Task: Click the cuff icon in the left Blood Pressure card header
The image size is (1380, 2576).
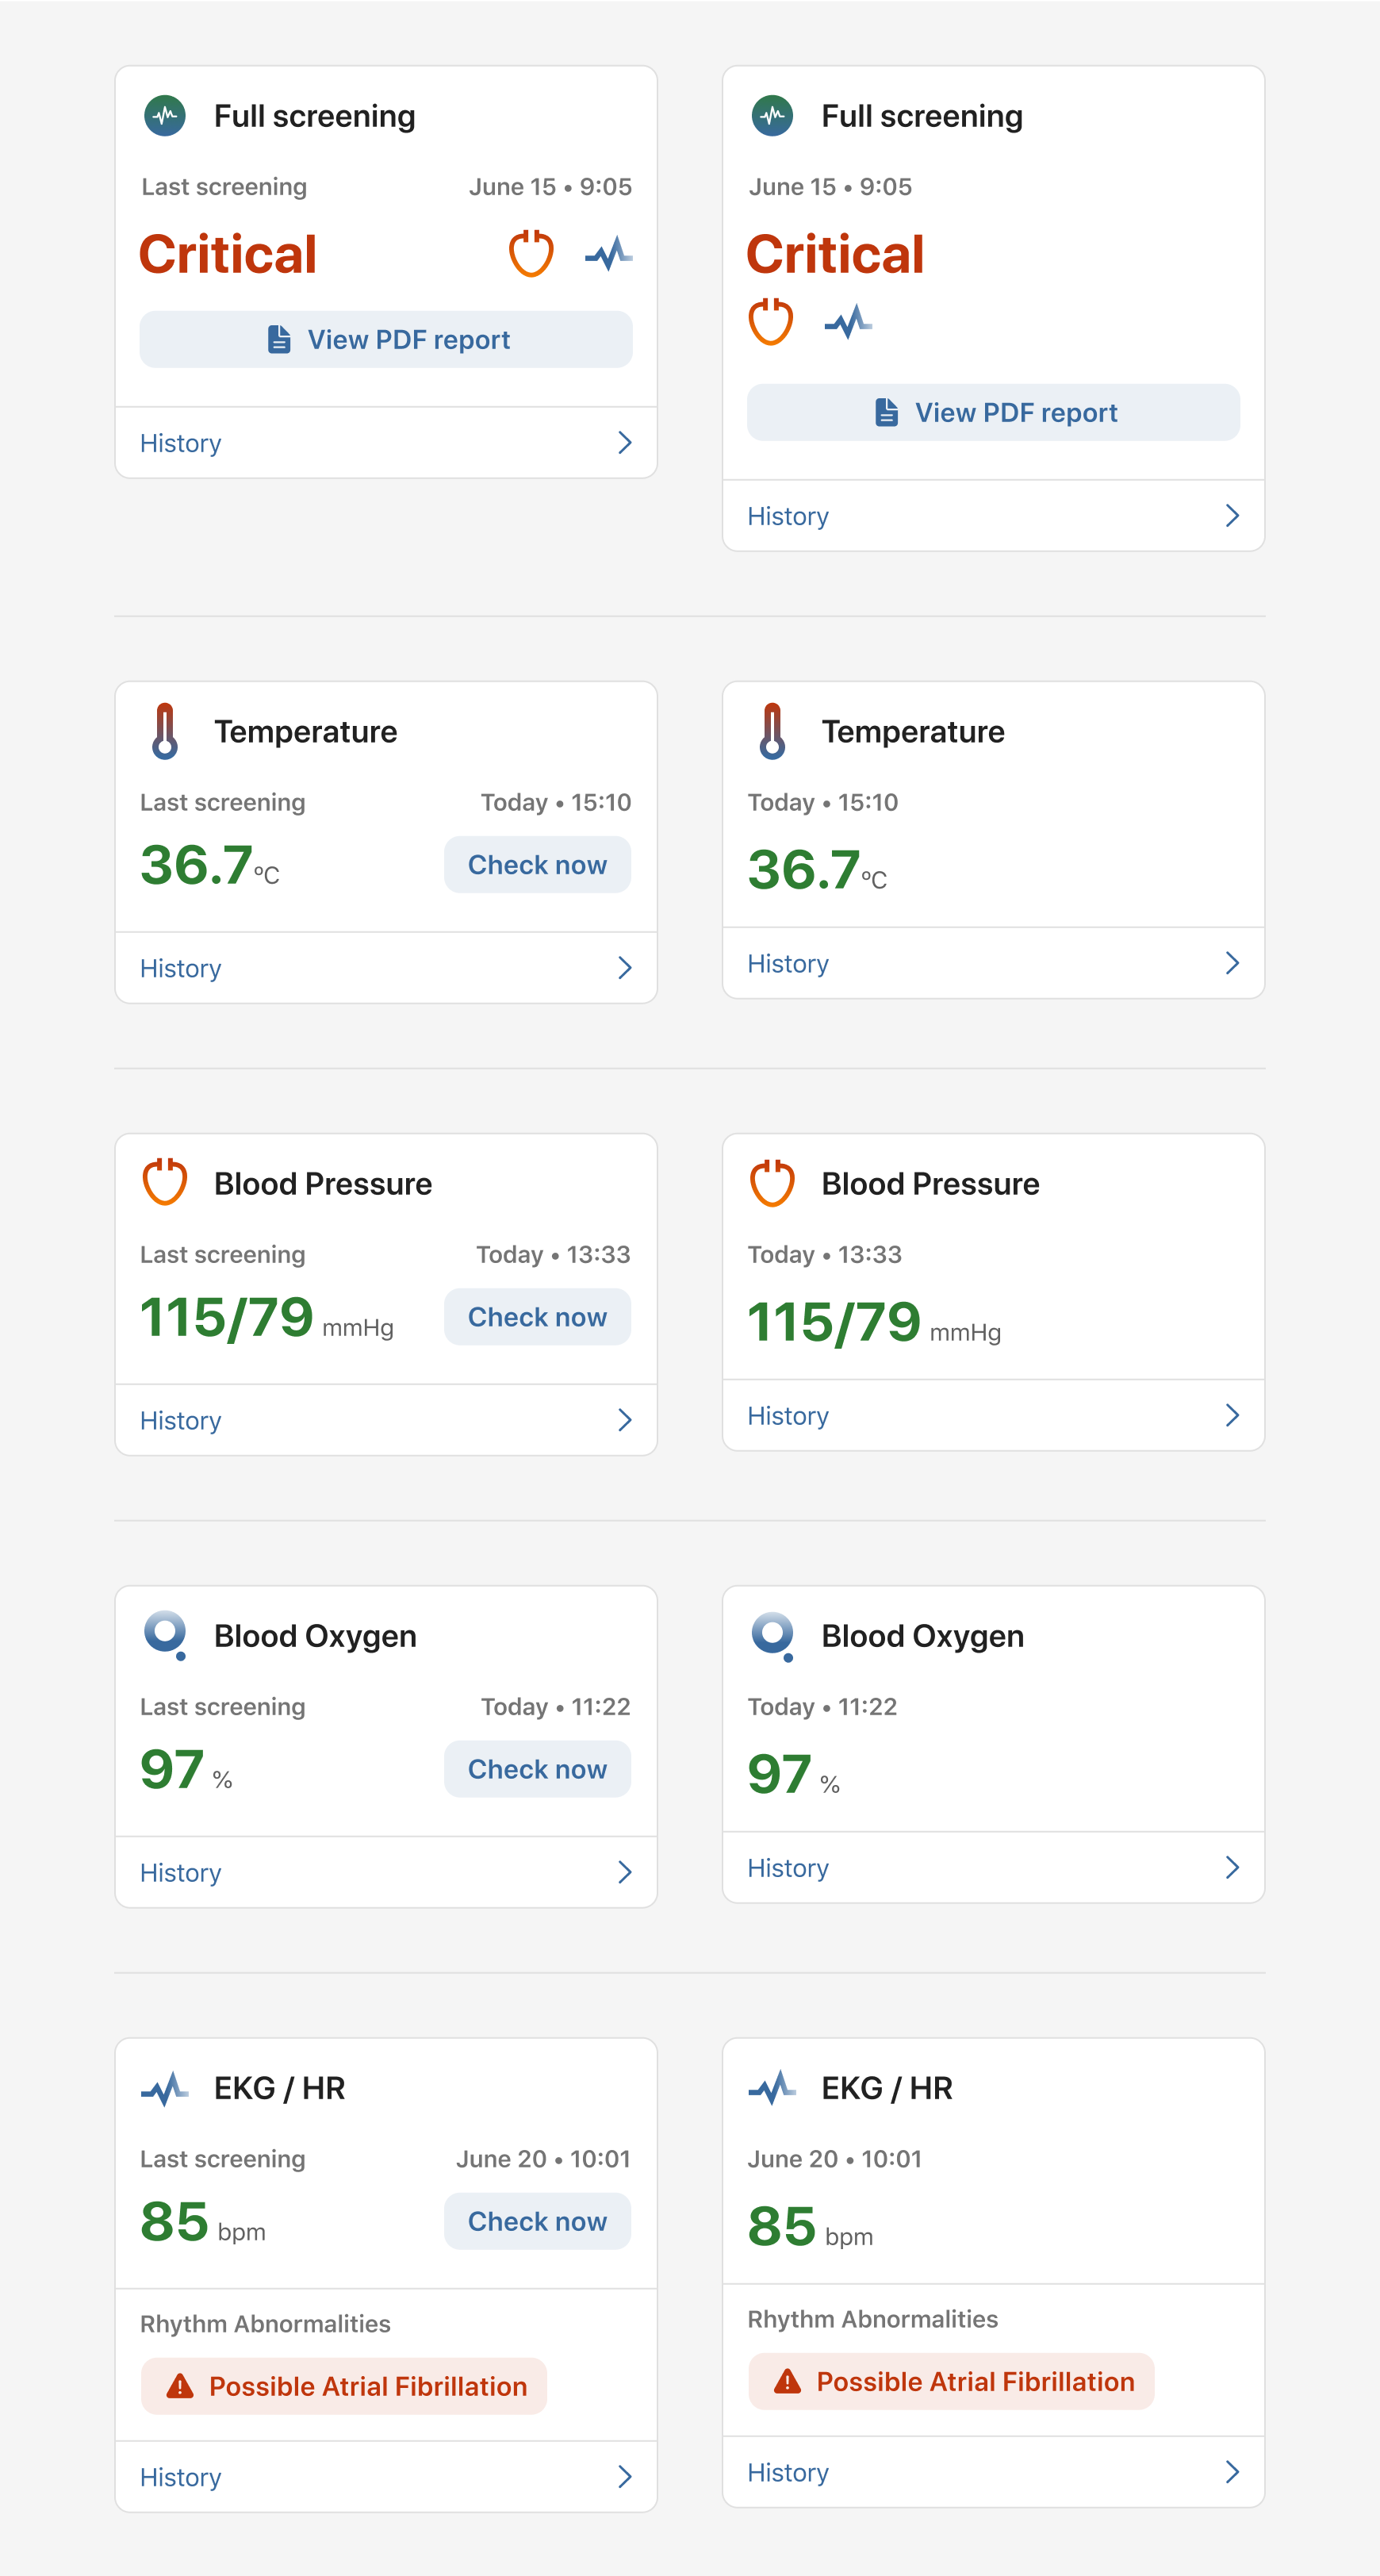Action: pos(165,1182)
